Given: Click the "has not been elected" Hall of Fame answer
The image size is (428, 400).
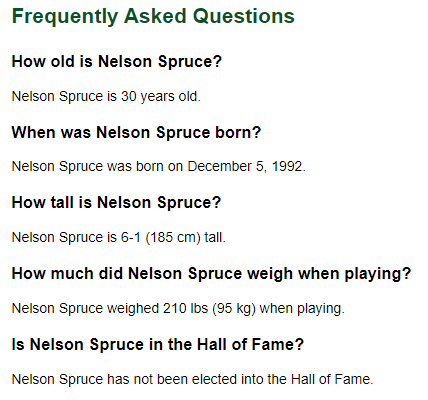Looking at the screenshot, I should (x=192, y=379).
